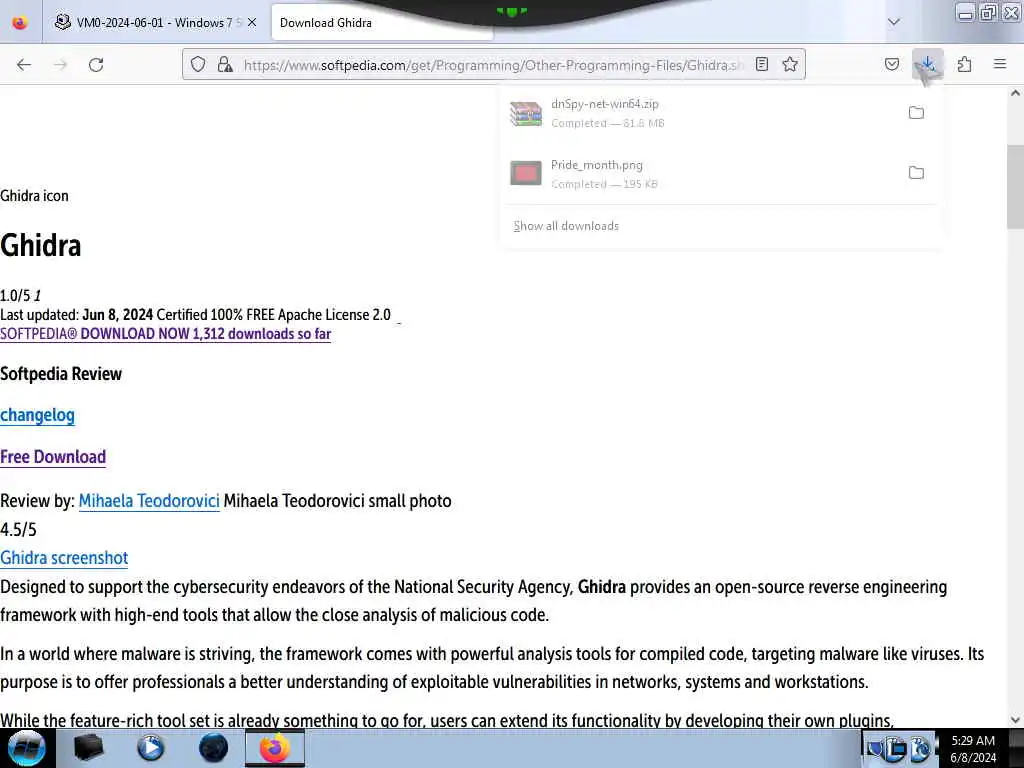Open the Pride_month.png download thumbnail
The height and width of the screenshot is (768, 1024).
coord(526,173)
